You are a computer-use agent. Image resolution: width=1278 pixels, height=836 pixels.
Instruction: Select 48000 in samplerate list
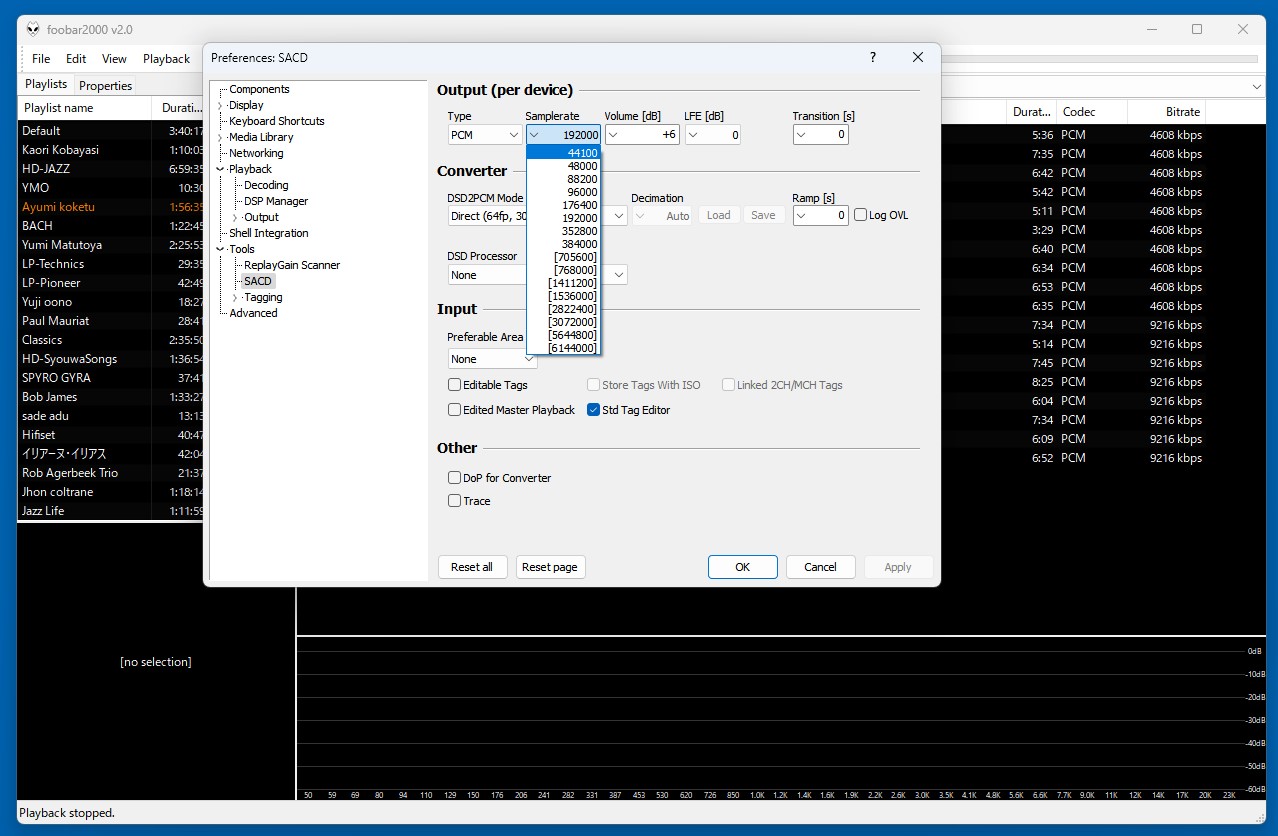point(563,166)
